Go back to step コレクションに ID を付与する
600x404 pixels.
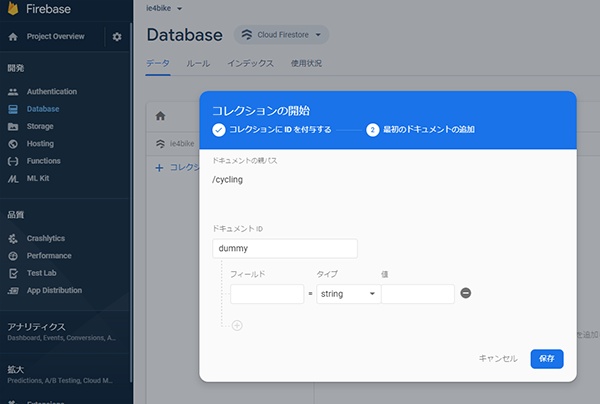[272, 130]
